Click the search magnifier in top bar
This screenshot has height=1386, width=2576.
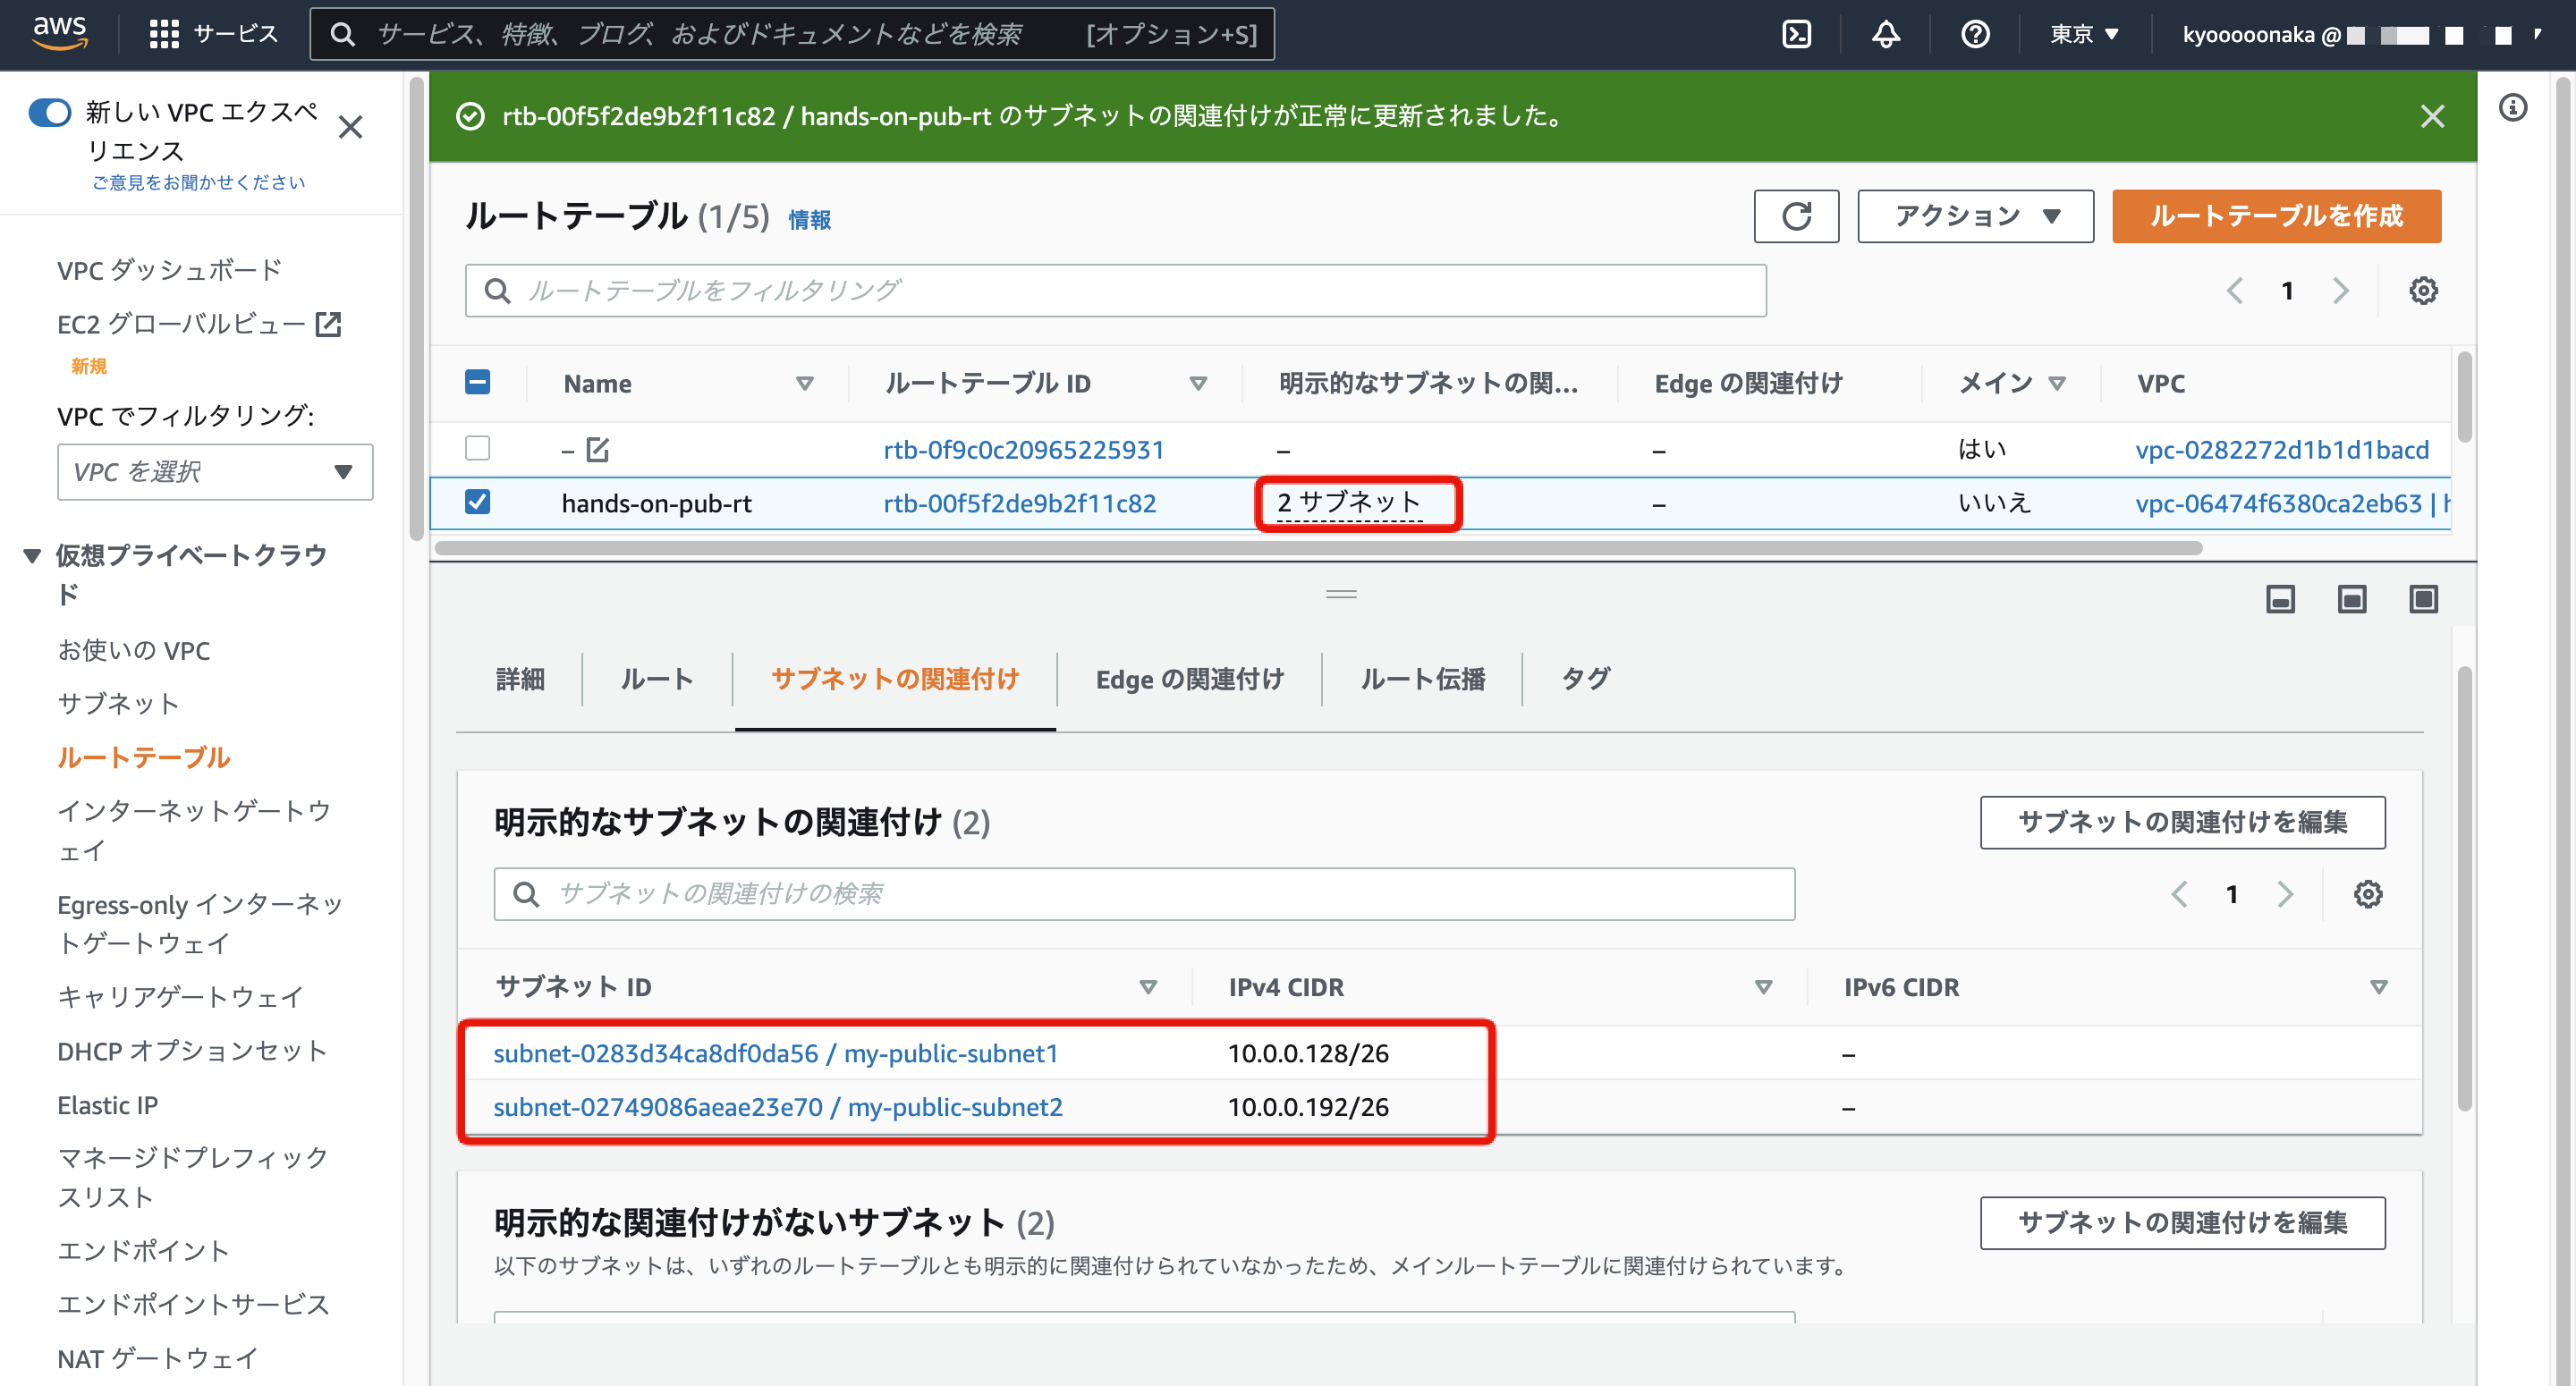[343, 34]
